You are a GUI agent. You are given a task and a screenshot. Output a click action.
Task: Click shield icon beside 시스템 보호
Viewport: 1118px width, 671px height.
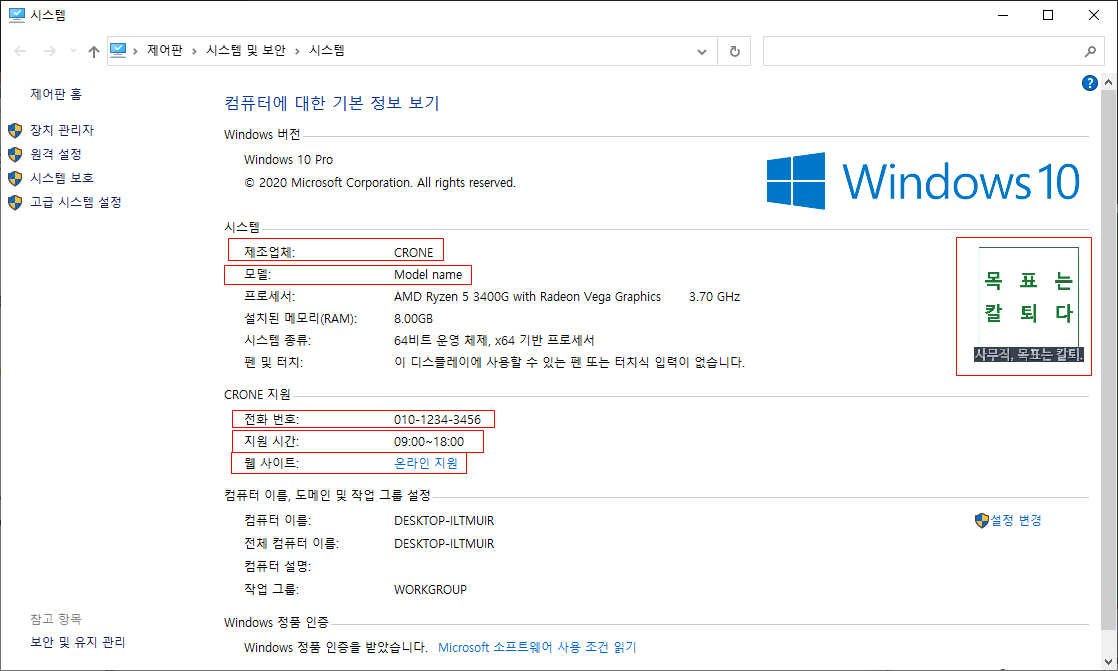tap(15, 178)
